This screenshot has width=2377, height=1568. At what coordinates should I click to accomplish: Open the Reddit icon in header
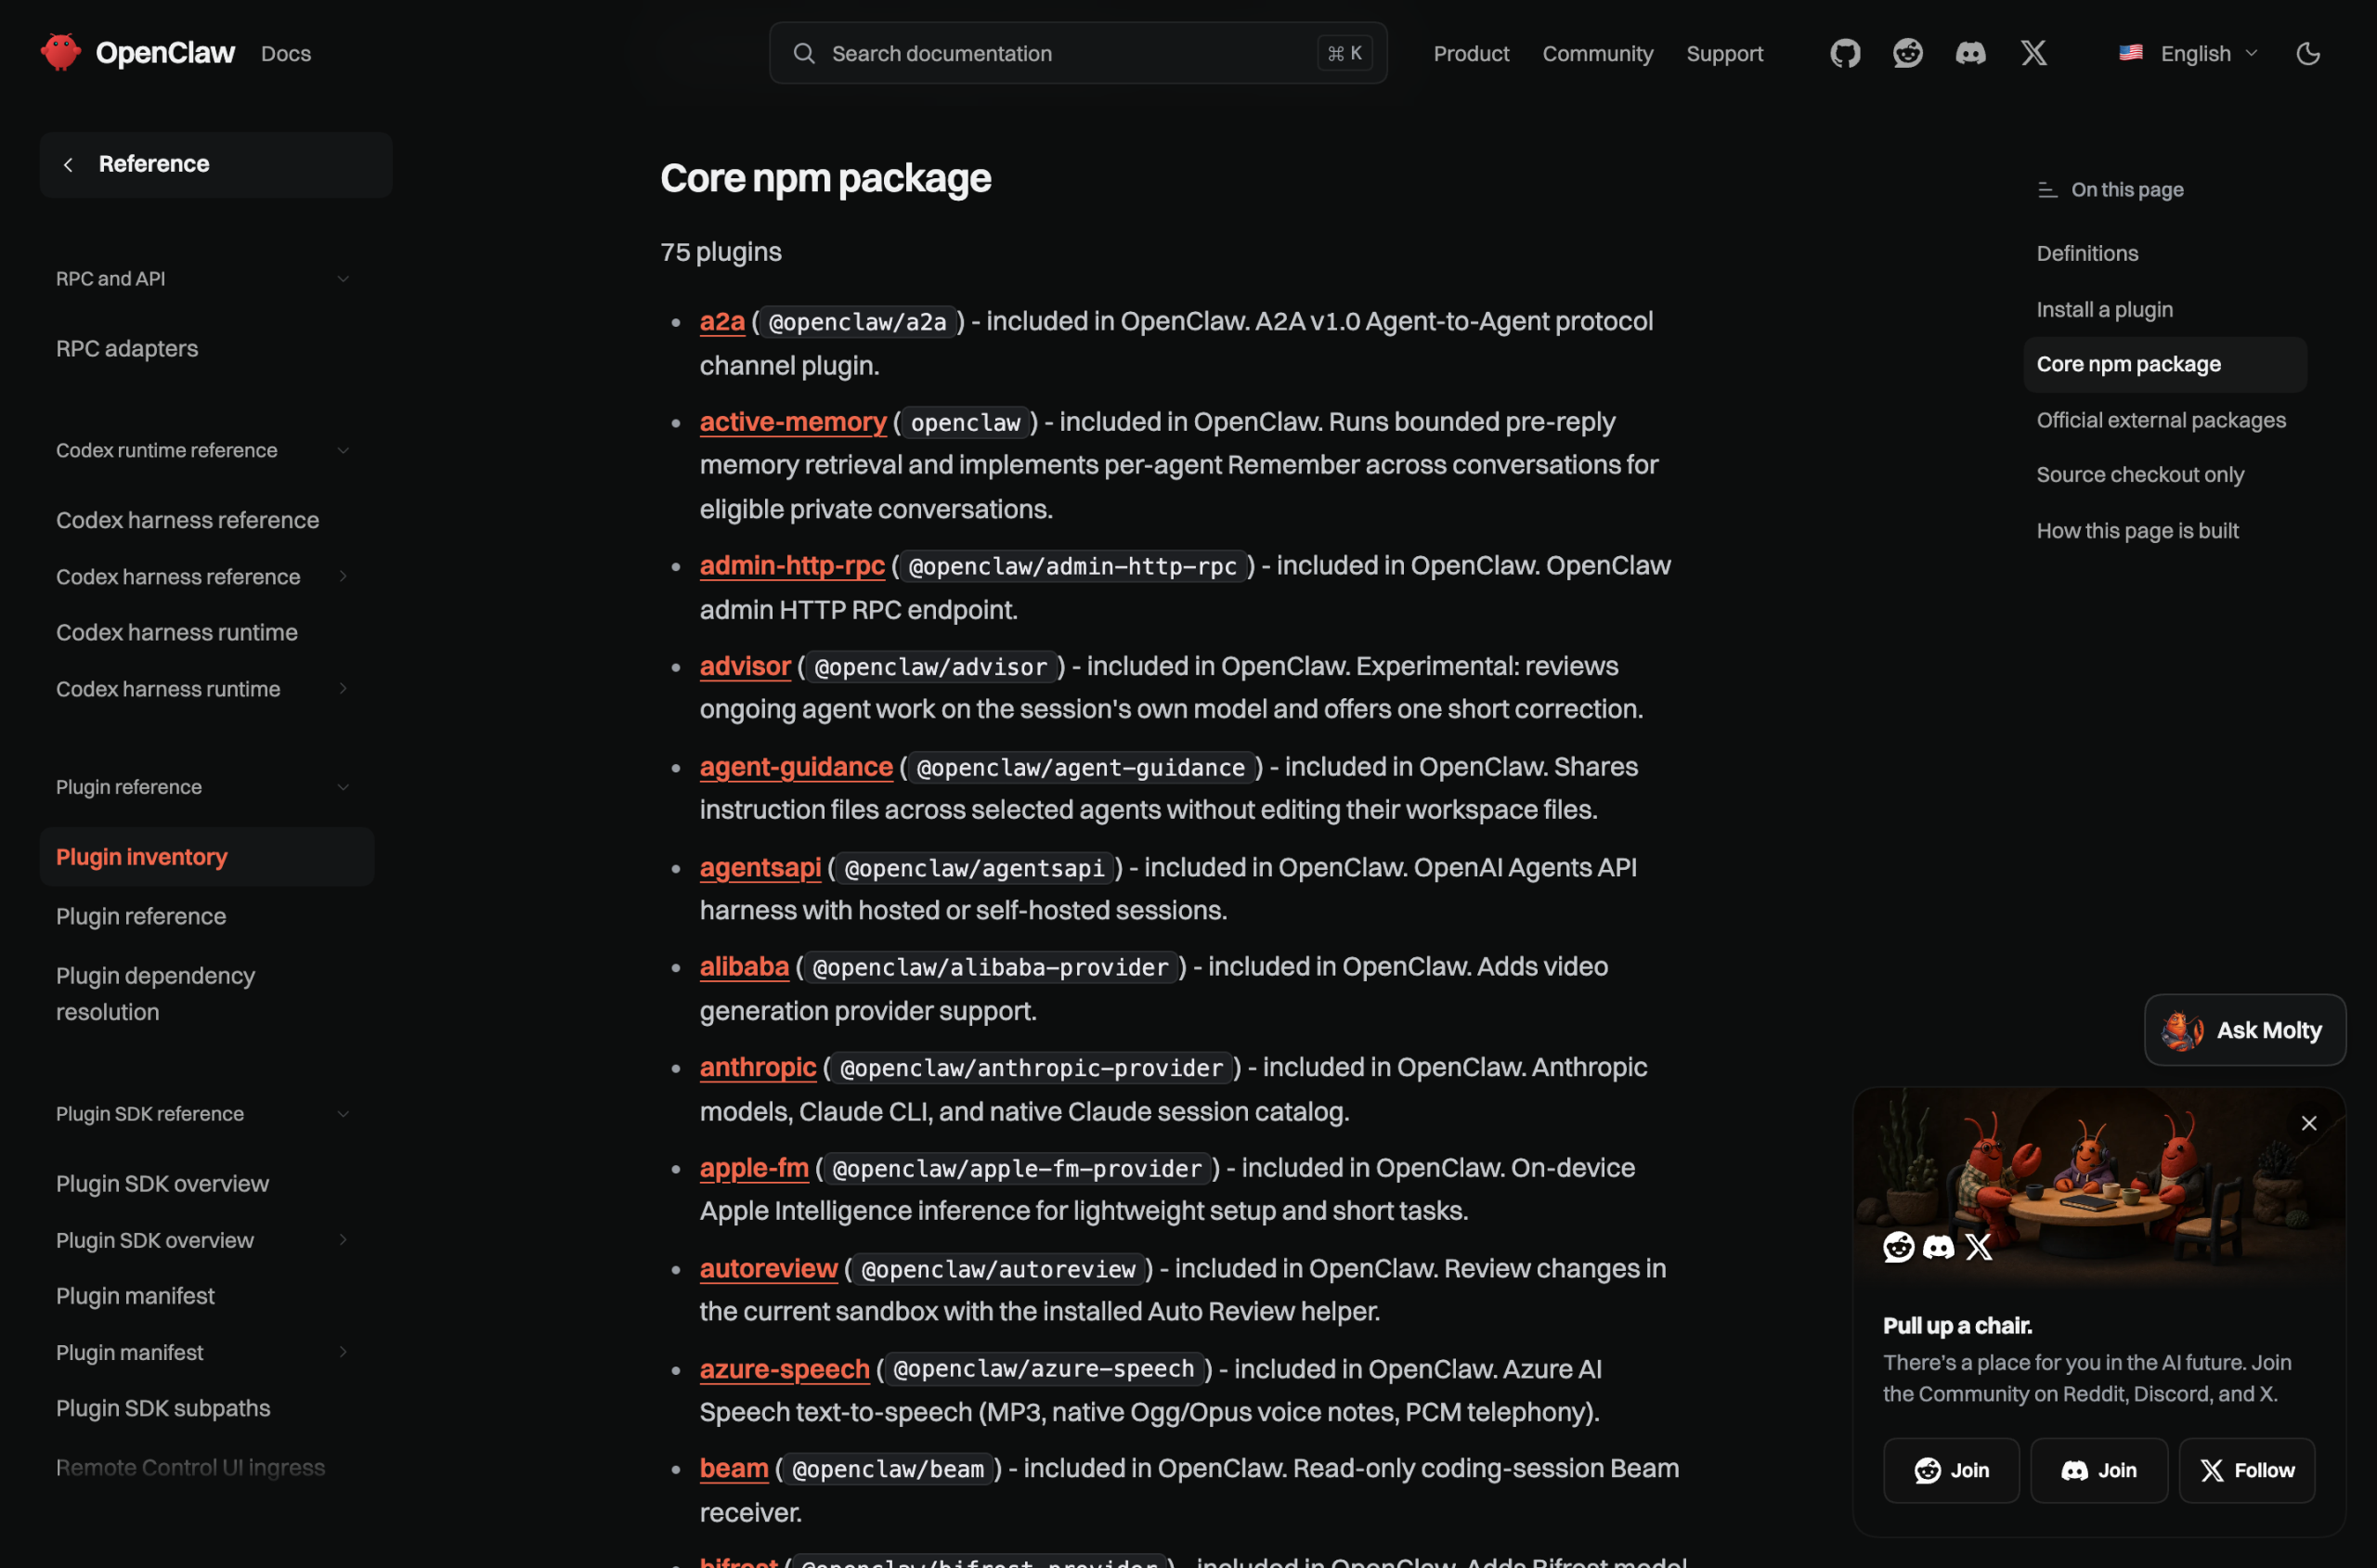pos(1908,53)
